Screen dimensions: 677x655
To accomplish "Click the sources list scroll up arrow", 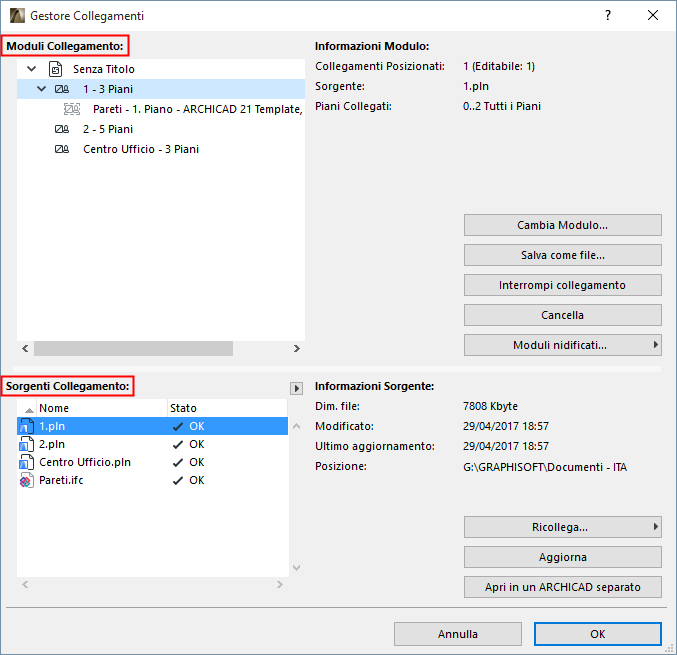I will (297, 426).
